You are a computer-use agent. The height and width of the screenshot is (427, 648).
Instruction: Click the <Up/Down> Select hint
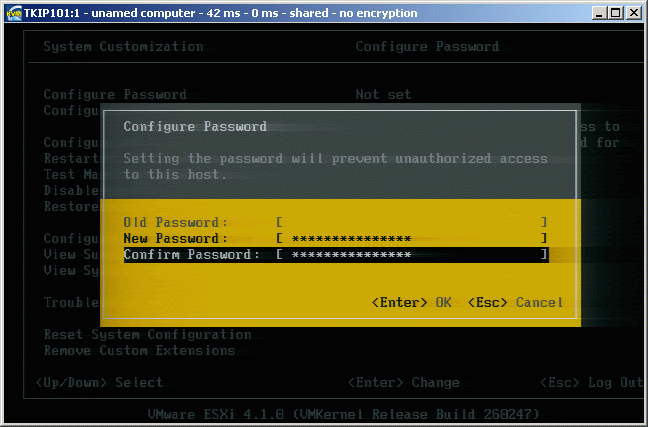tap(99, 382)
